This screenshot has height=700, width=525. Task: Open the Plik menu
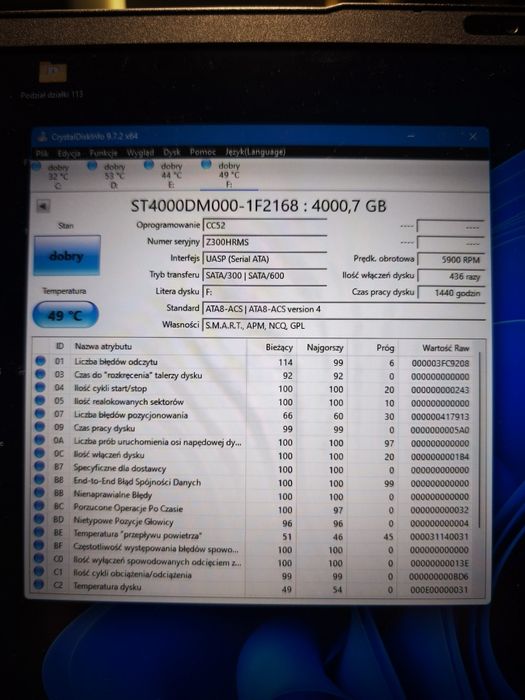pyautogui.click(x=42, y=153)
